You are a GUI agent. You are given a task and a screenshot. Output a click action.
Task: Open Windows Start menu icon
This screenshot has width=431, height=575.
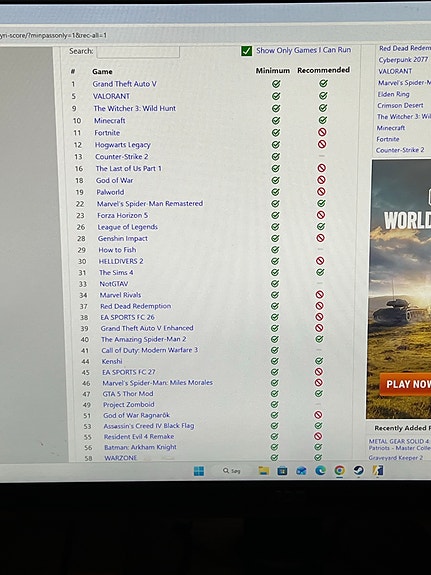[199, 471]
